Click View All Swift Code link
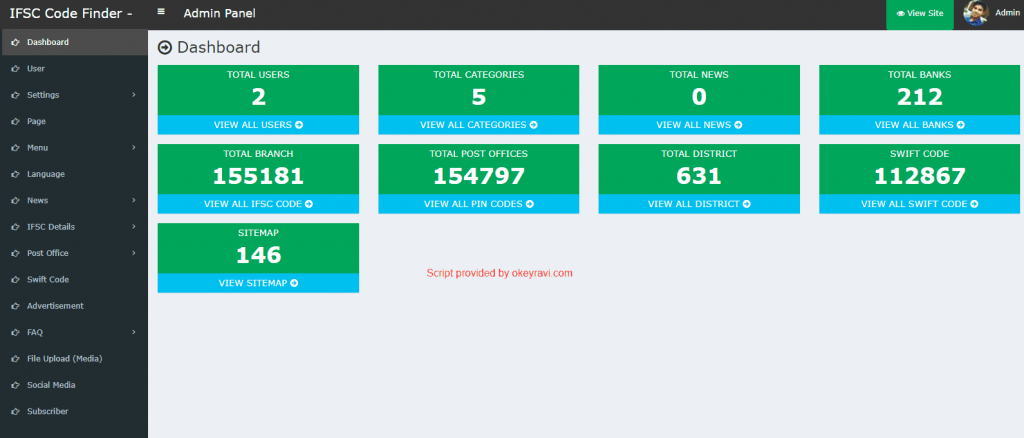The width and height of the screenshot is (1024, 438). (x=920, y=204)
